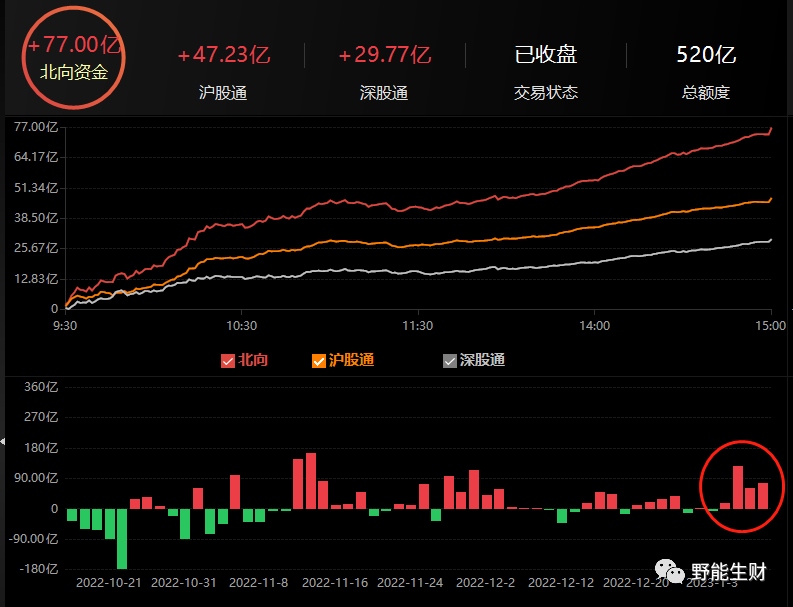Click the 总额度 label
793x607 pixels.
706,93
